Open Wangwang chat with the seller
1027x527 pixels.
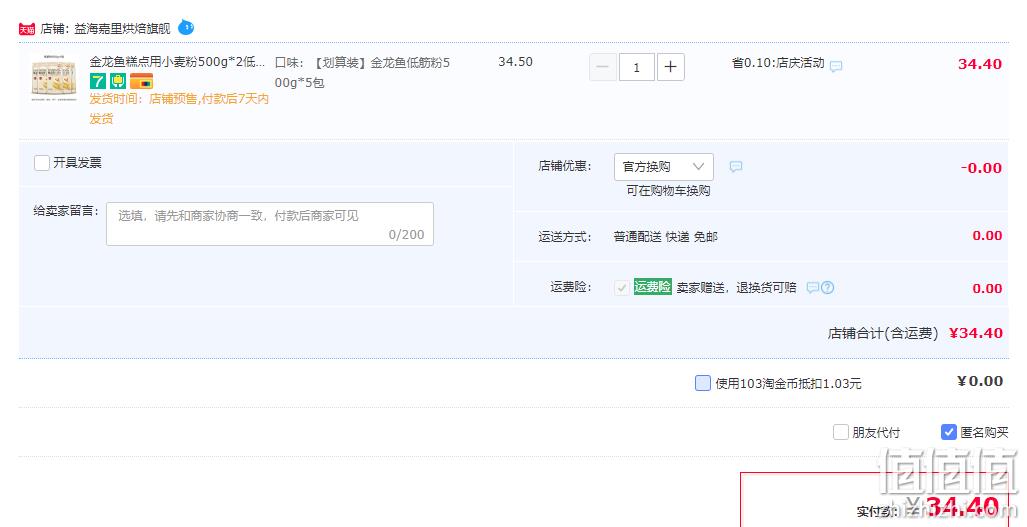click(186, 27)
